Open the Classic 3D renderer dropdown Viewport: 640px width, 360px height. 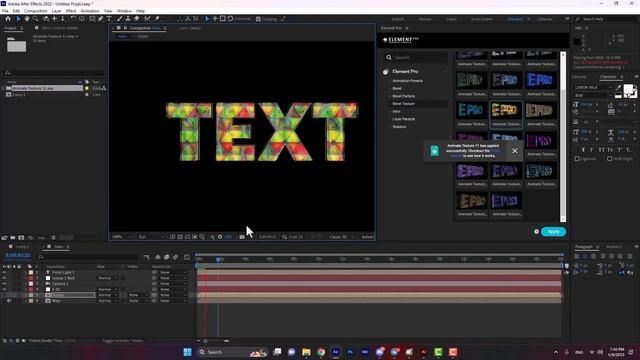341,237
